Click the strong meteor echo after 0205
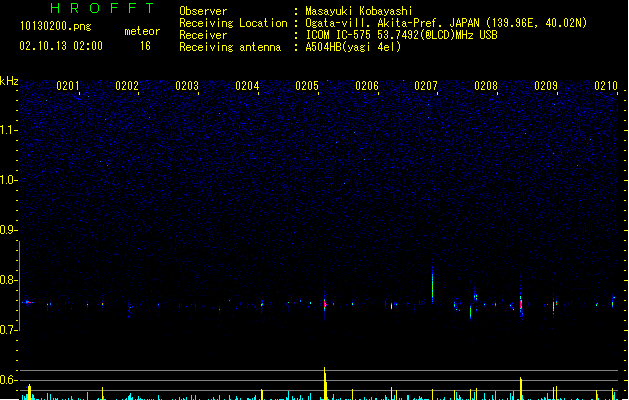This screenshot has height=400, width=629. [x=325, y=305]
